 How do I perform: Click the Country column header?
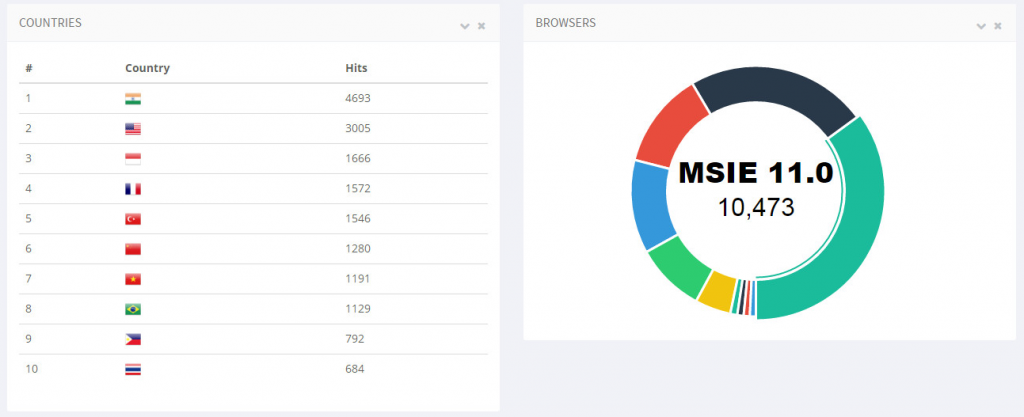point(147,68)
